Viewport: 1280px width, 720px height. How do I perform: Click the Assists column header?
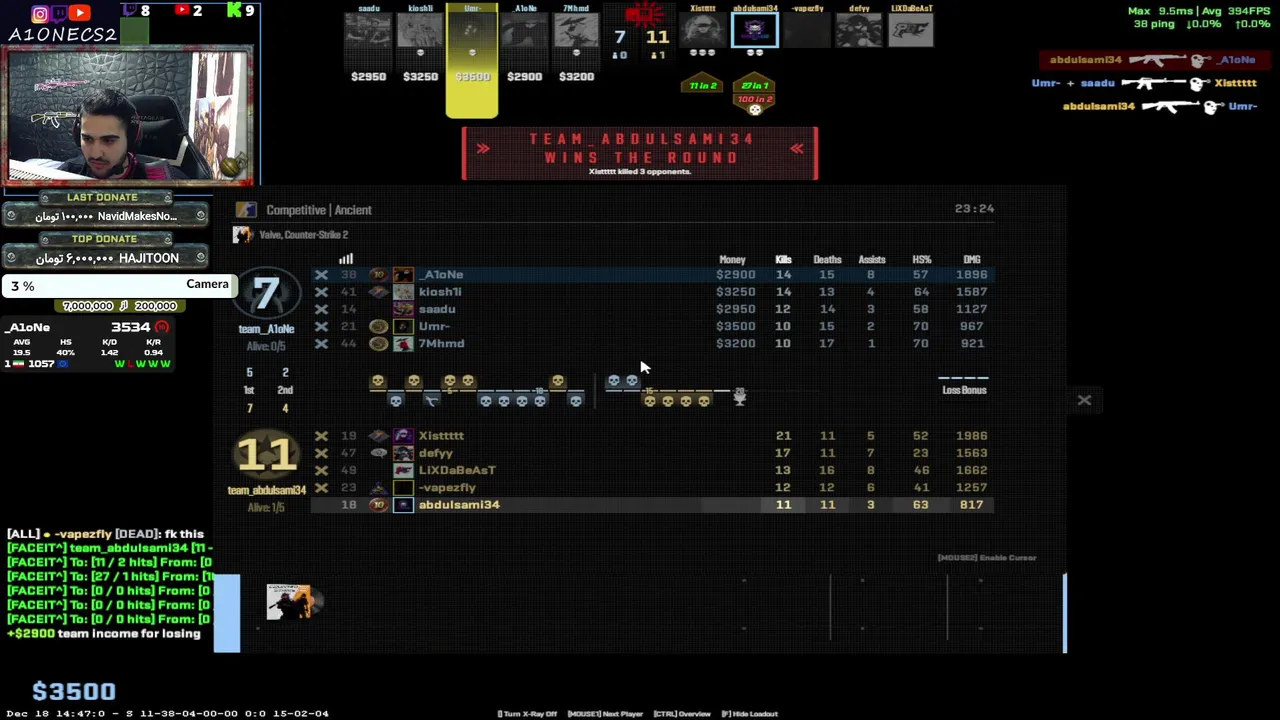[871, 260]
